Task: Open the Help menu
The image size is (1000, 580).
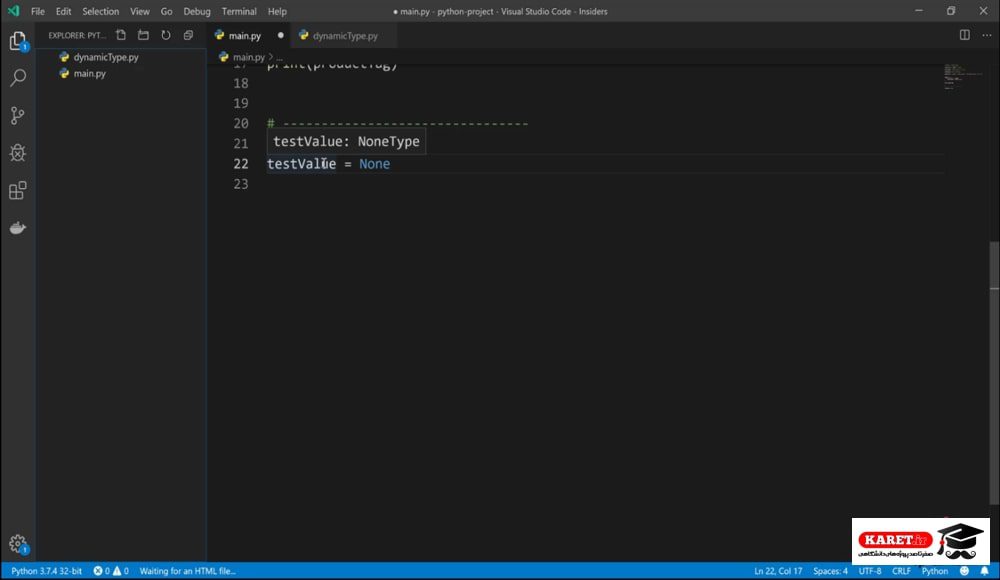Action: (x=277, y=11)
